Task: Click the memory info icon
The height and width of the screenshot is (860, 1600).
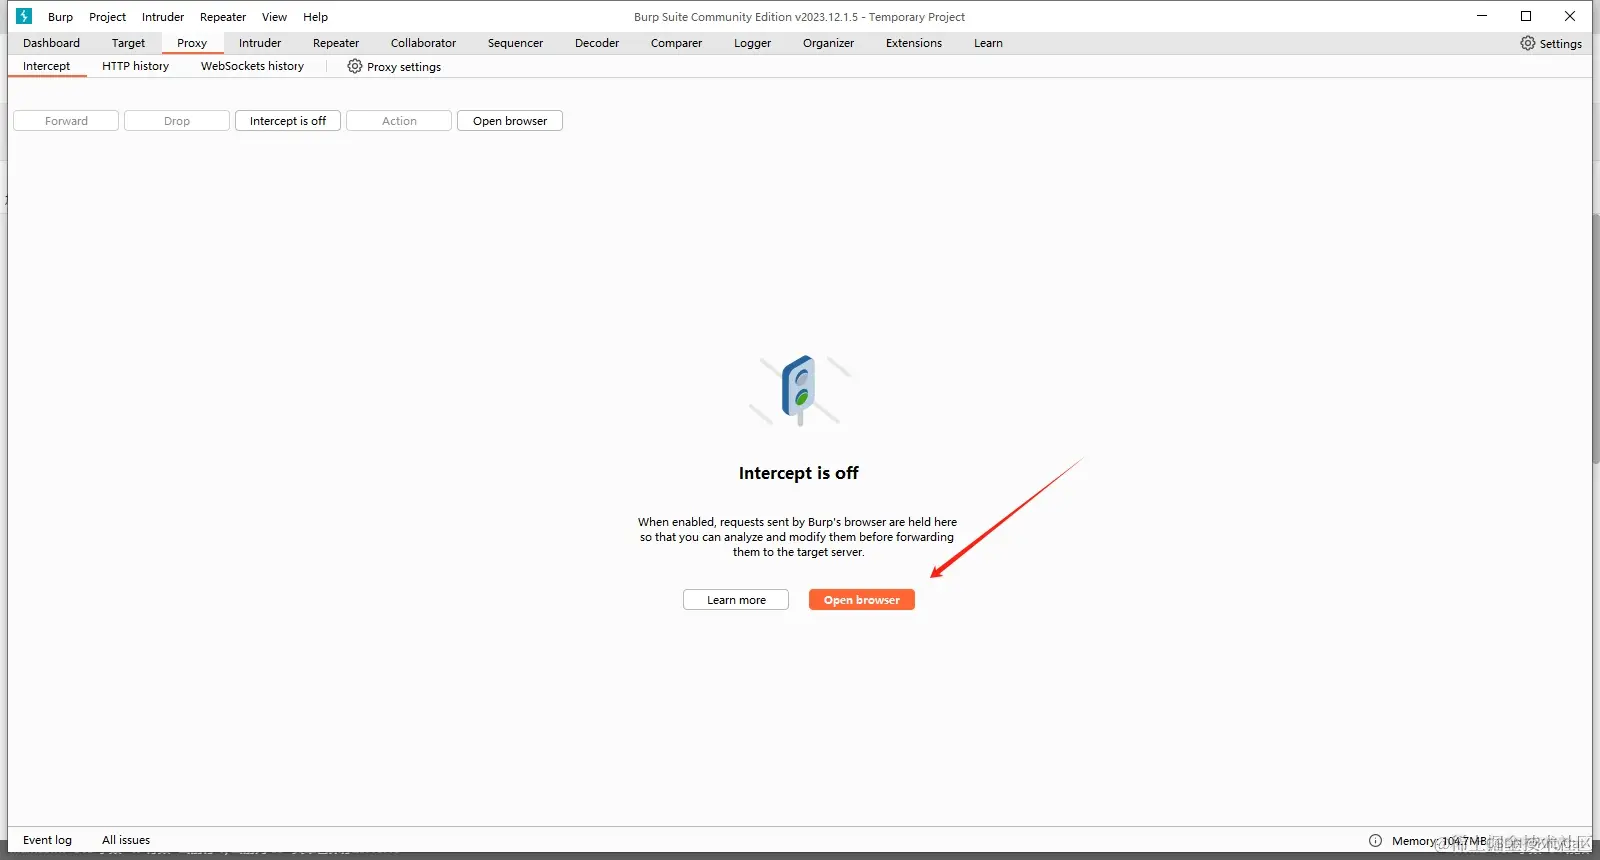Action: coord(1375,840)
